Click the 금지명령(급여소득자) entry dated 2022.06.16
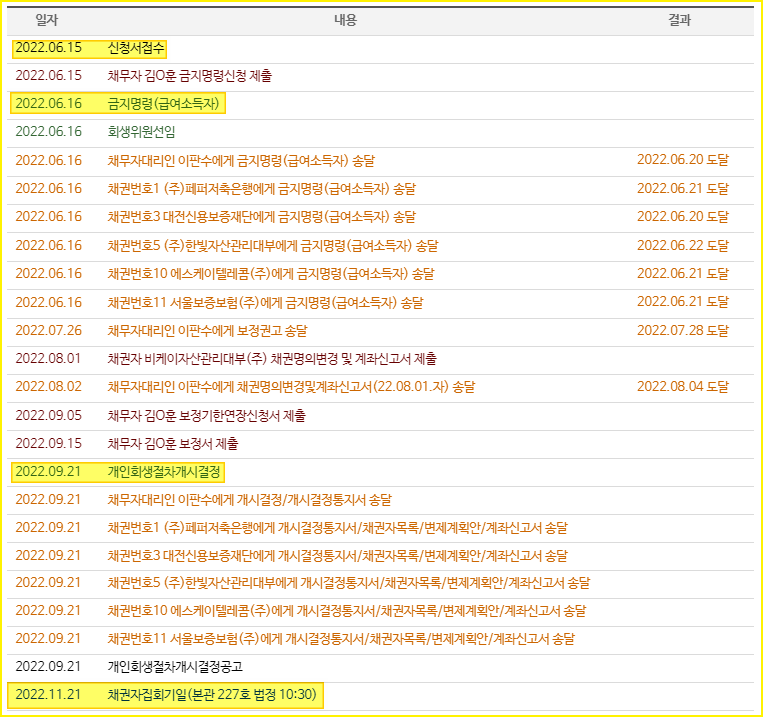 (164, 104)
